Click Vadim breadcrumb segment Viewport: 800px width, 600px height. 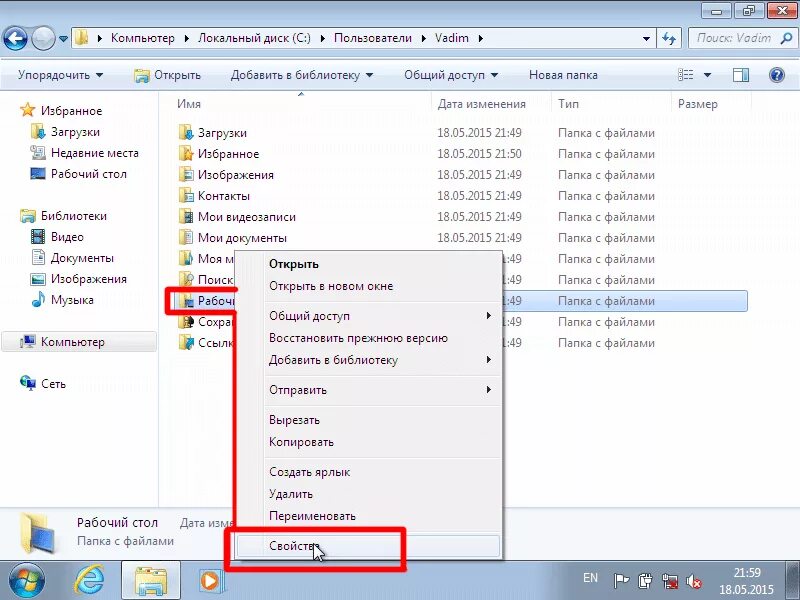pos(452,38)
